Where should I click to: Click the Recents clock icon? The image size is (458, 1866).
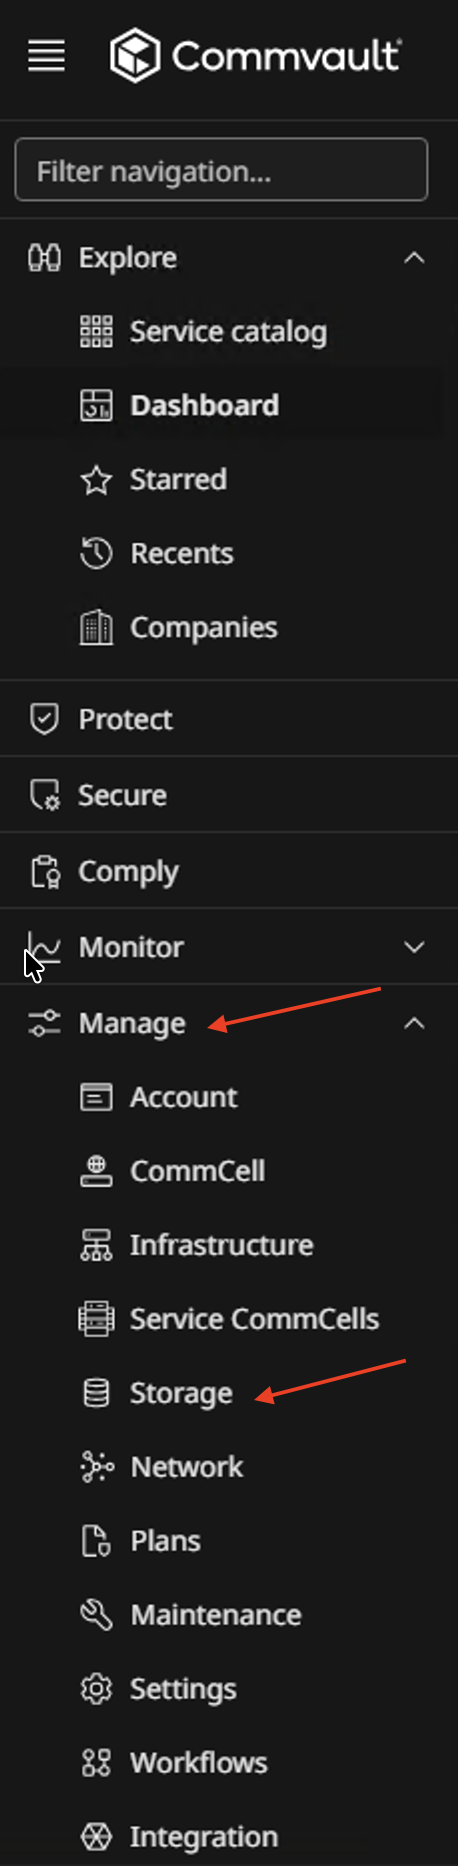(x=96, y=553)
